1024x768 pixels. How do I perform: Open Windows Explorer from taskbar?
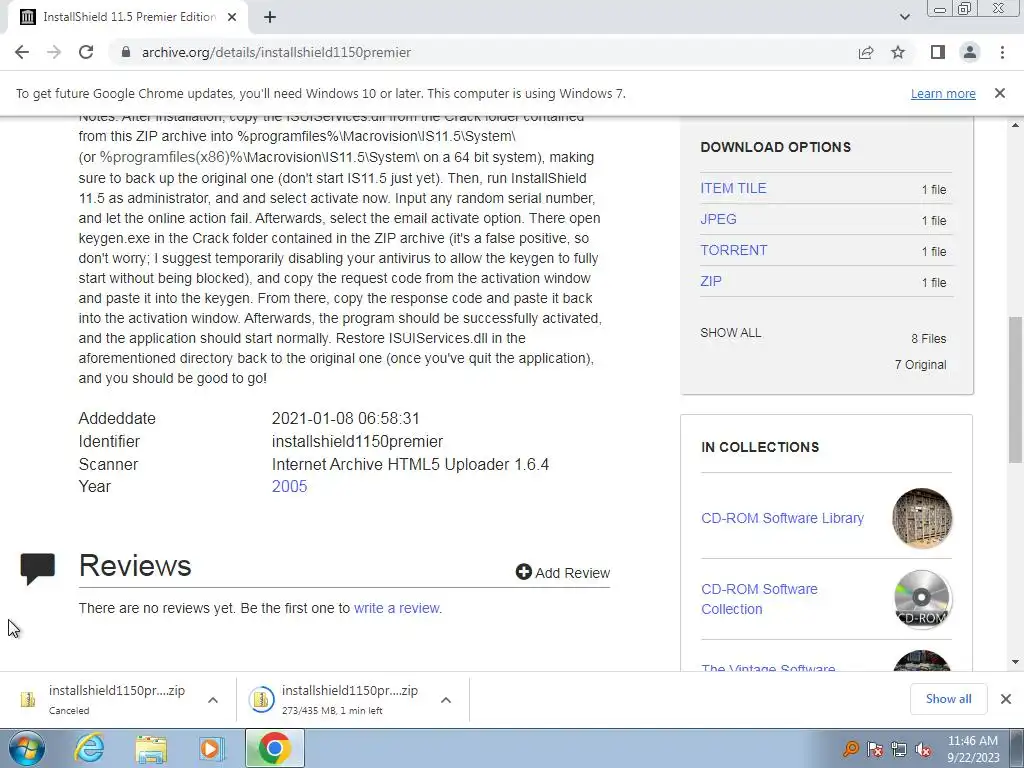[151, 748]
